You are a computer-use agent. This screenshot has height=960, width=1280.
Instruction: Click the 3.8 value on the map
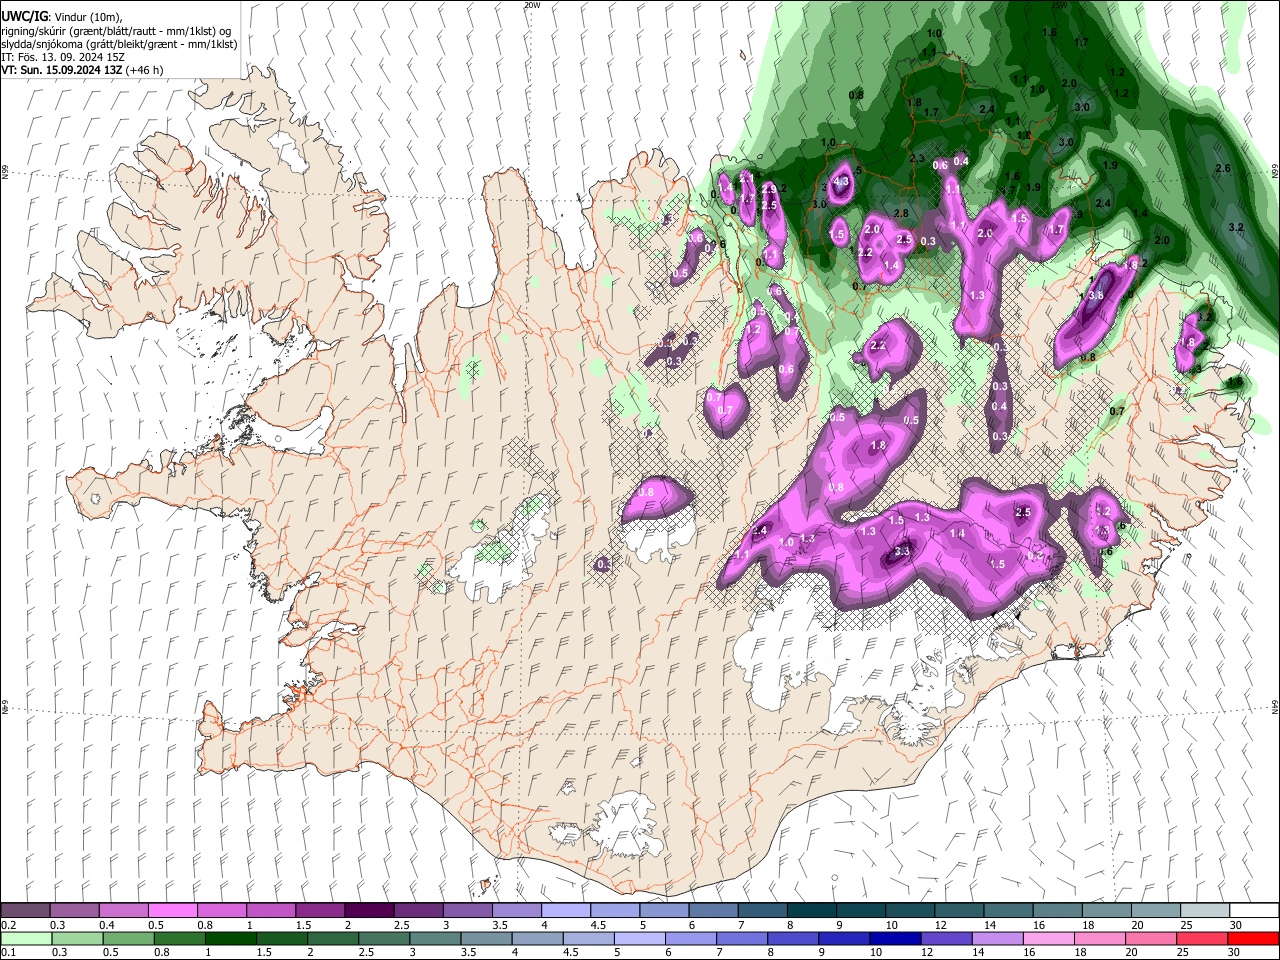point(1095,295)
